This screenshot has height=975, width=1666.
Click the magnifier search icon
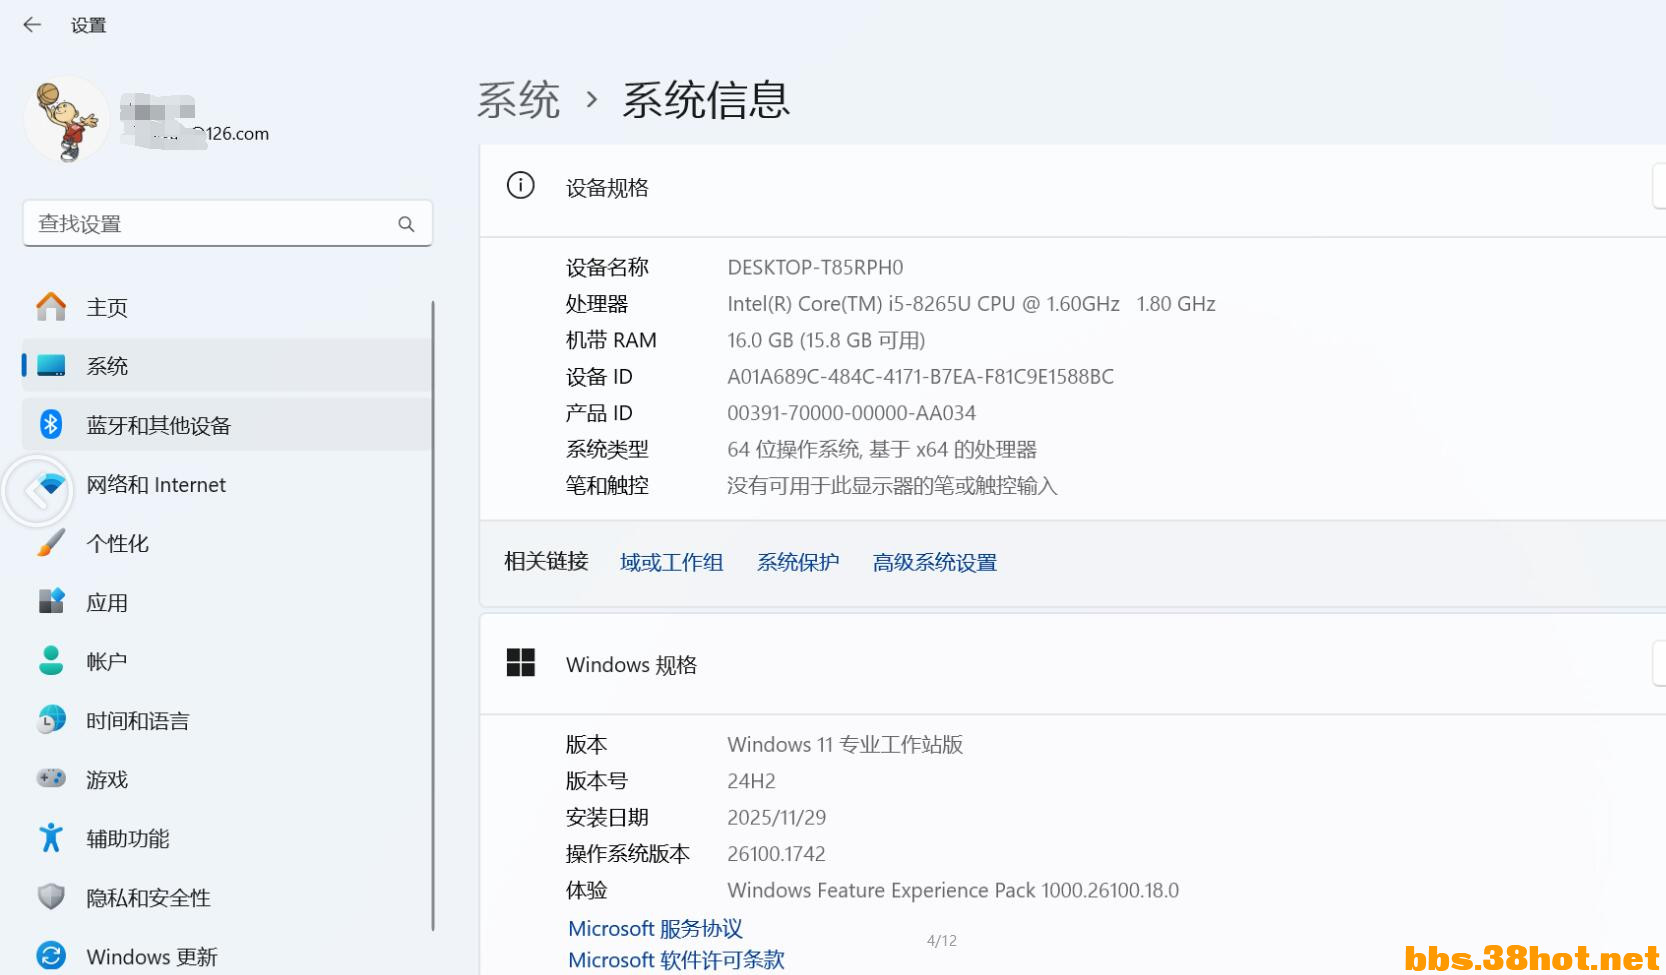(406, 224)
